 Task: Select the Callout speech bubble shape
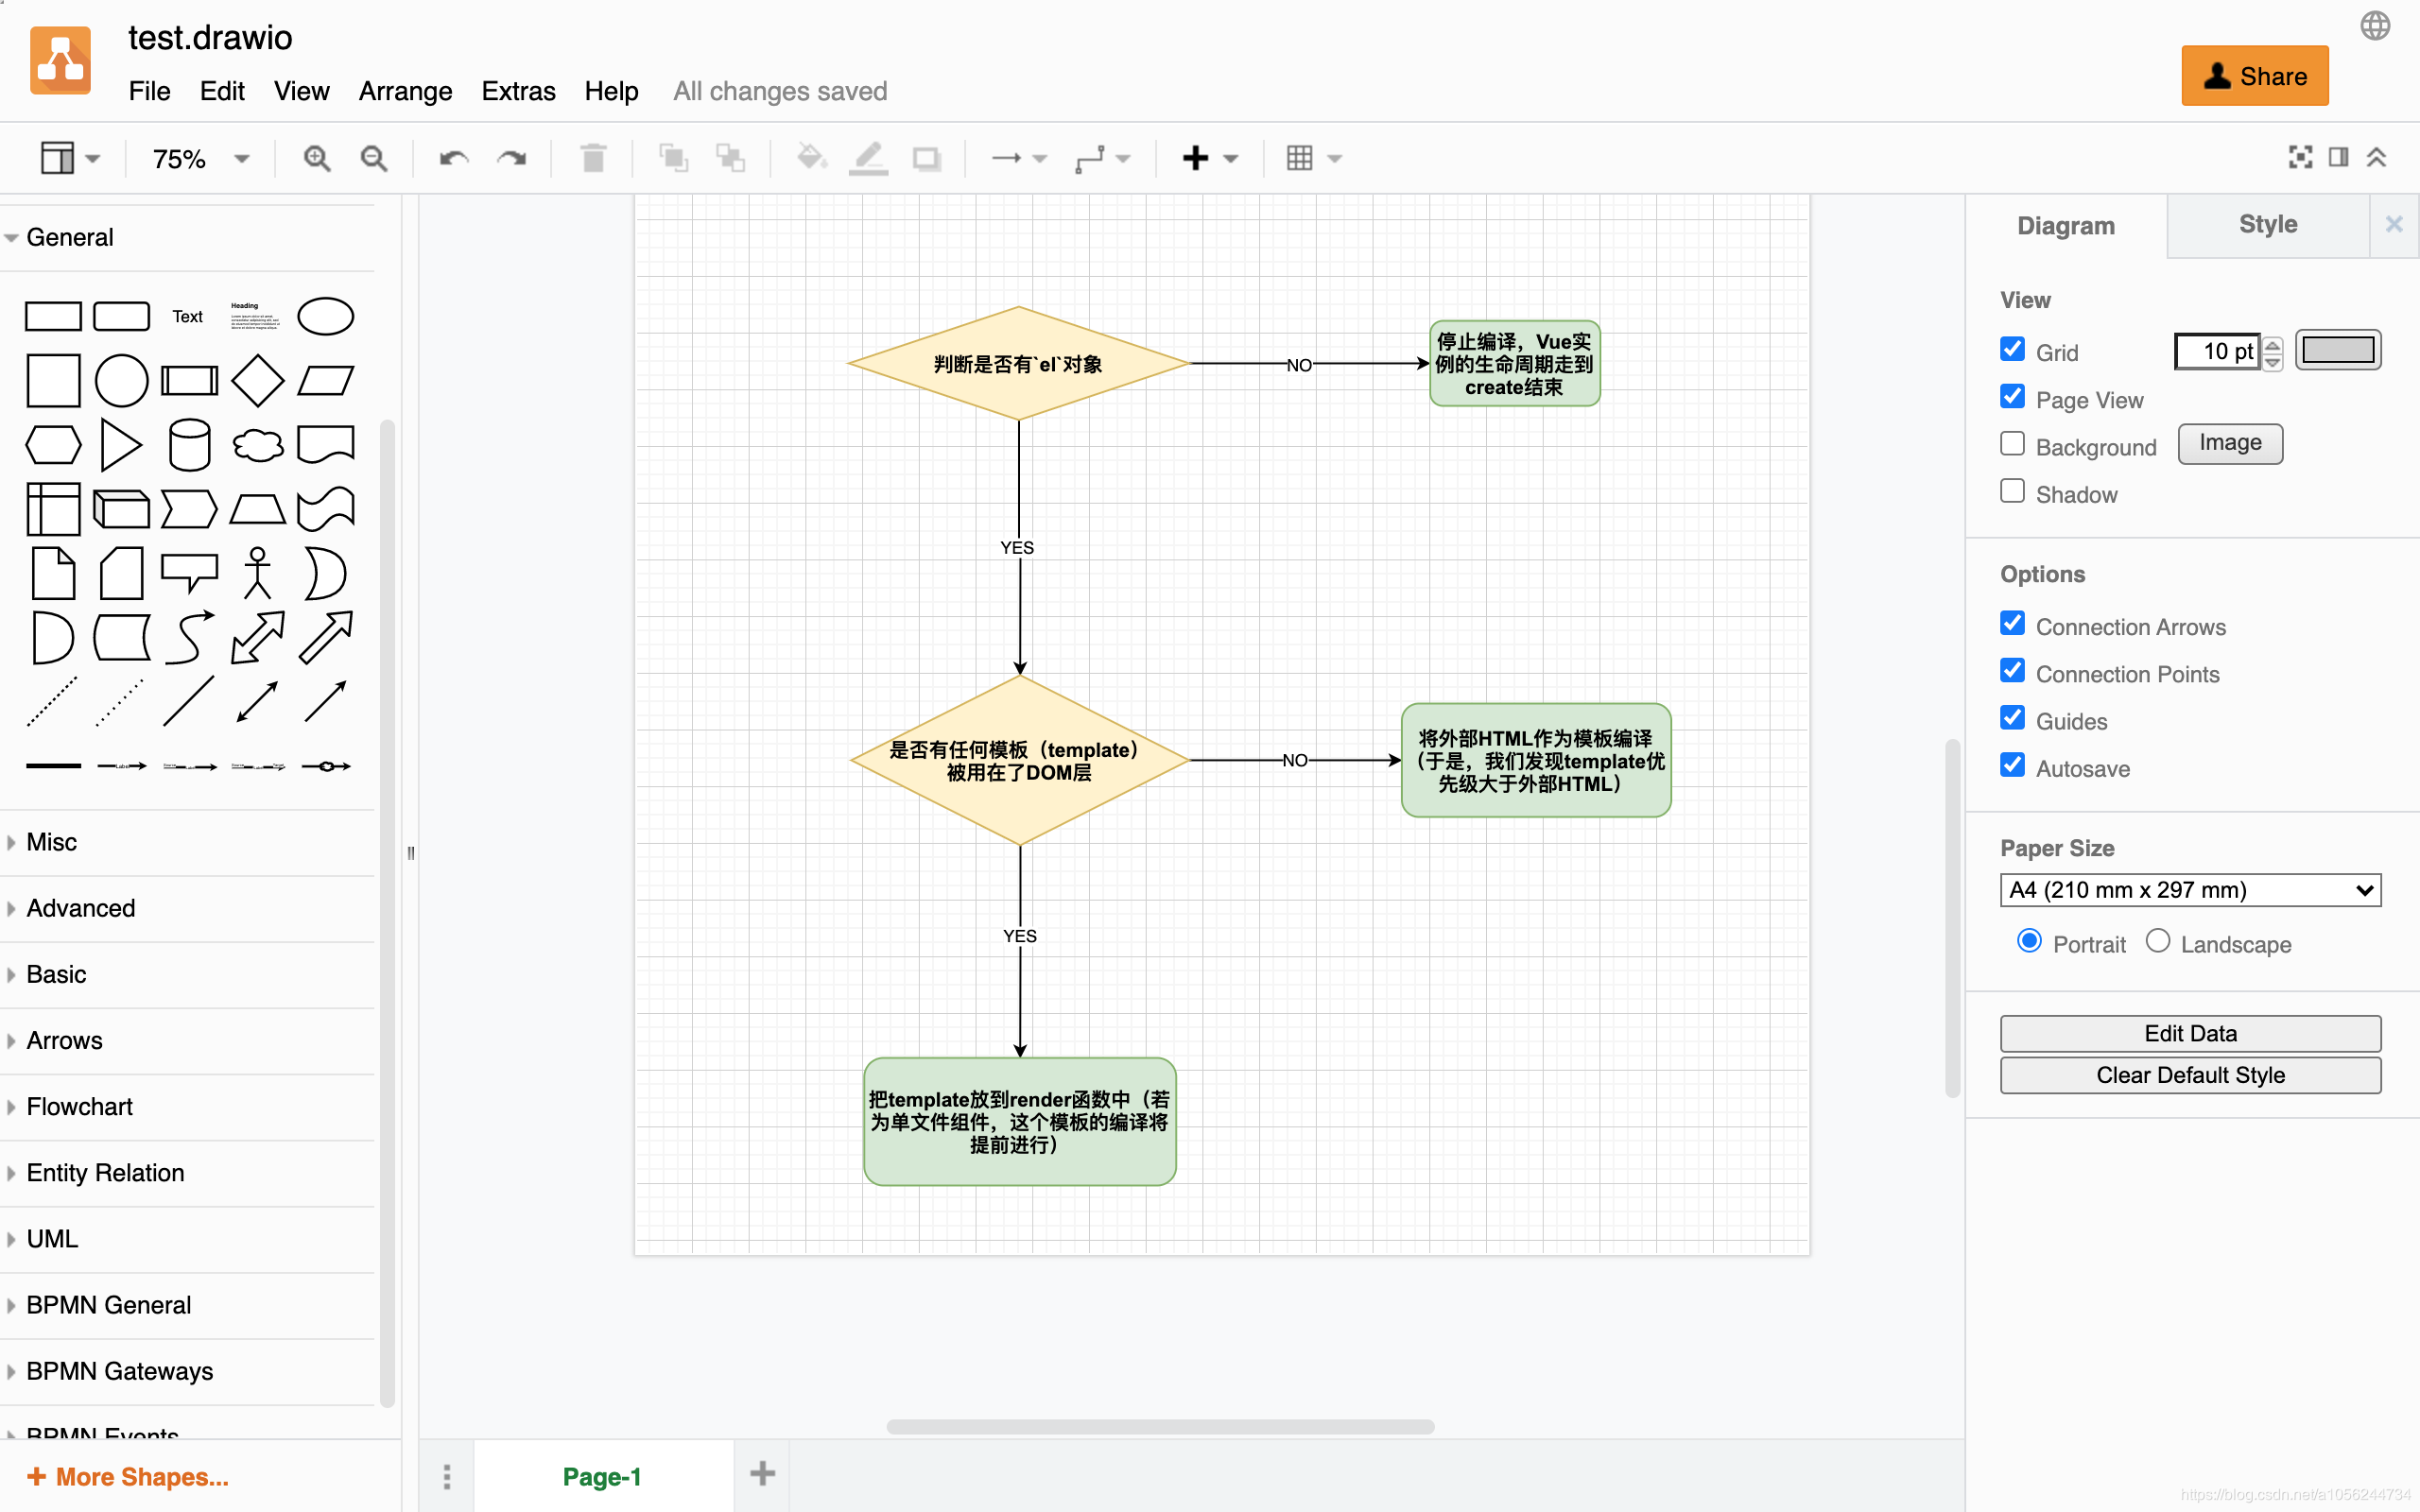[189, 573]
